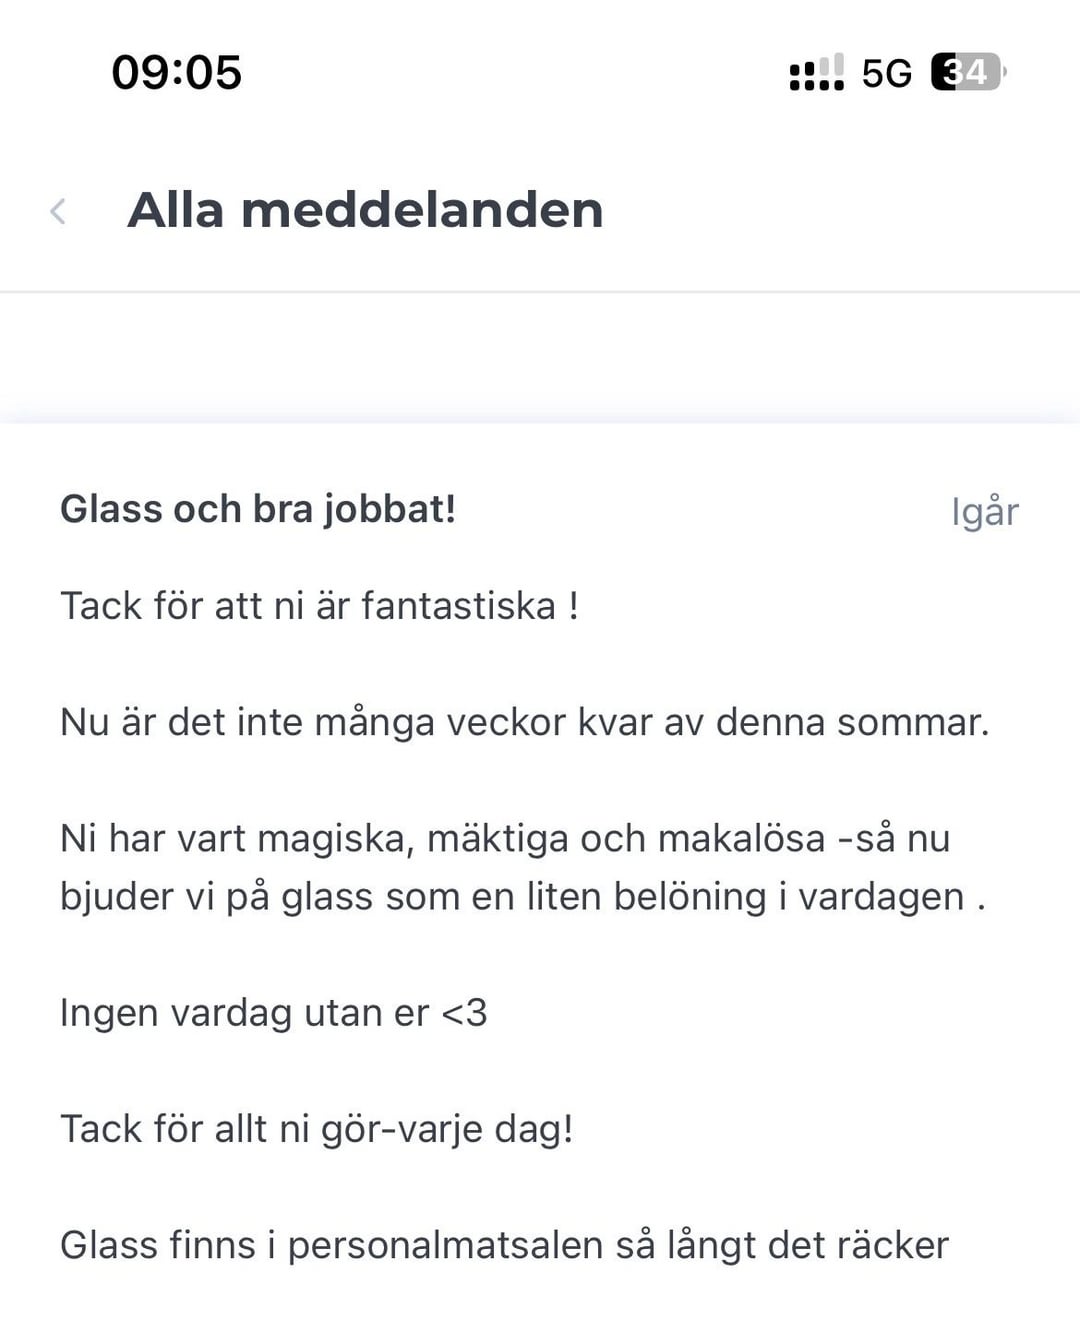Viewport: 1080px width, 1344px height.
Task: Tap the line about veckor kvar av denna sommar
Action: [x=524, y=722]
